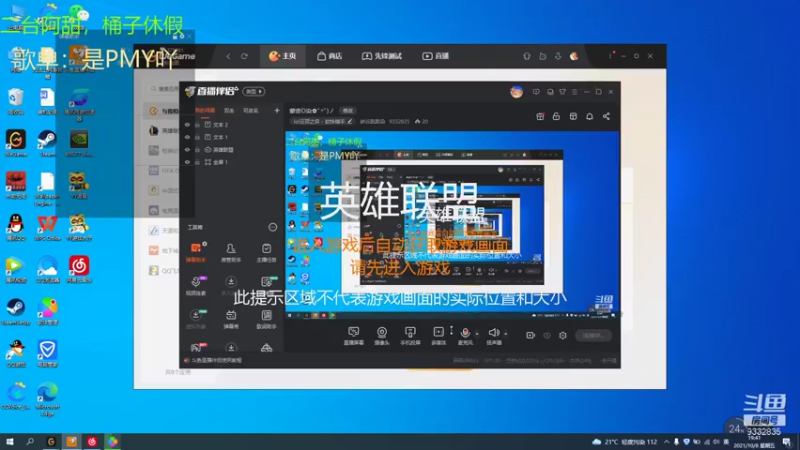Hide the 英雄联盟 source layer
The width and height of the screenshot is (800, 450).
pos(187,150)
